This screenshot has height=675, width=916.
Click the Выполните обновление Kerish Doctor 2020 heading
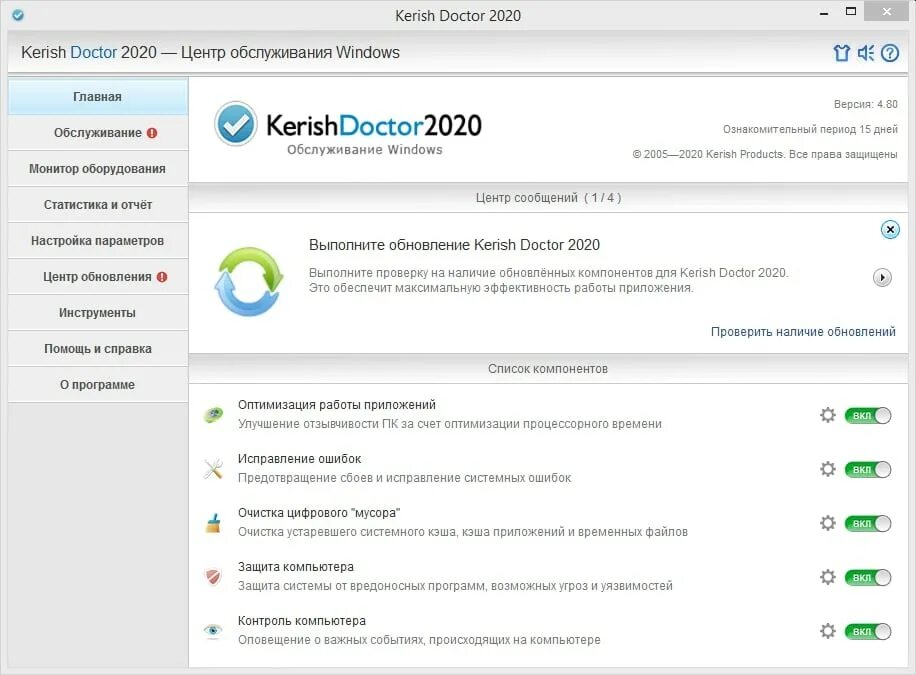tap(454, 245)
